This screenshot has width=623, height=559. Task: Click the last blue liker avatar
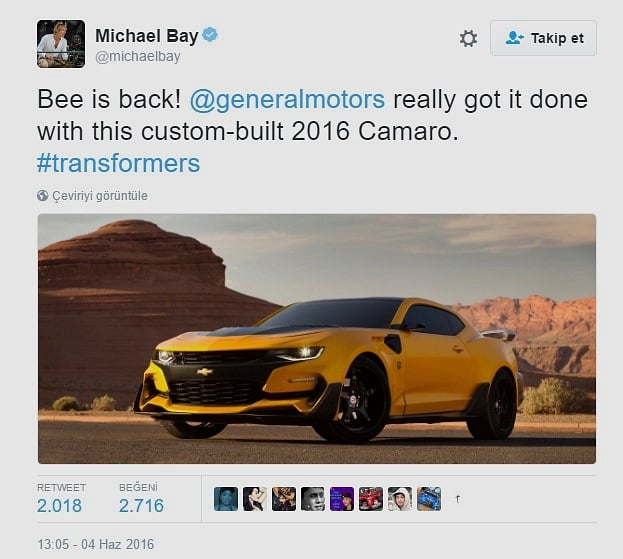[429, 499]
